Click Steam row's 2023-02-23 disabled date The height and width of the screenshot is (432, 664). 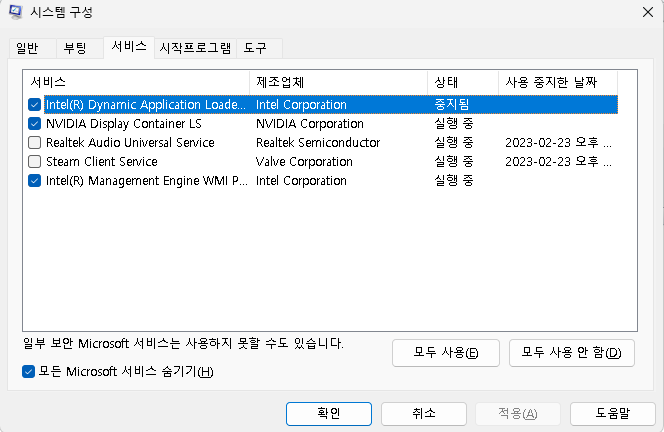558,162
